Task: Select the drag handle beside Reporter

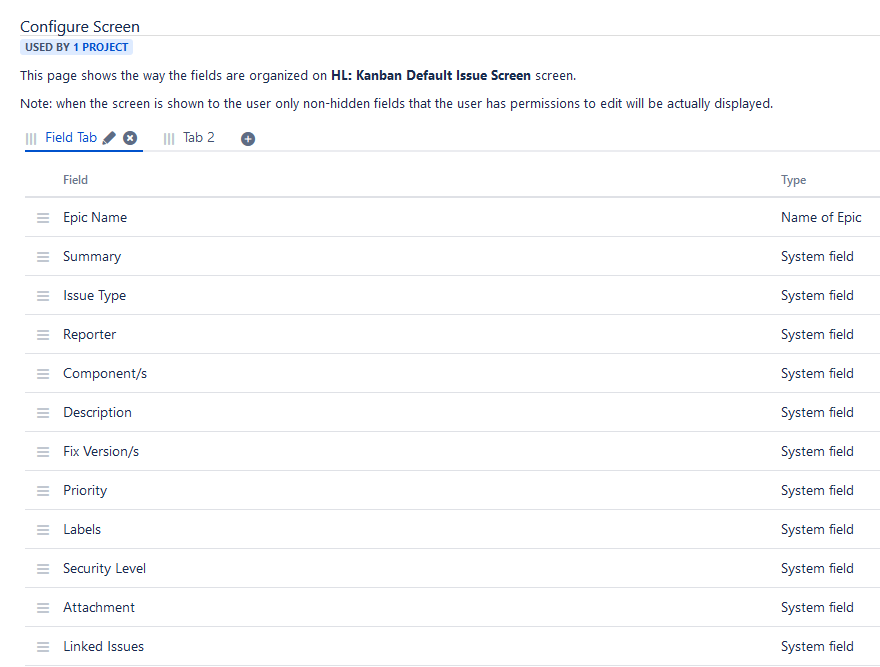Action: click(x=42, y=334)
